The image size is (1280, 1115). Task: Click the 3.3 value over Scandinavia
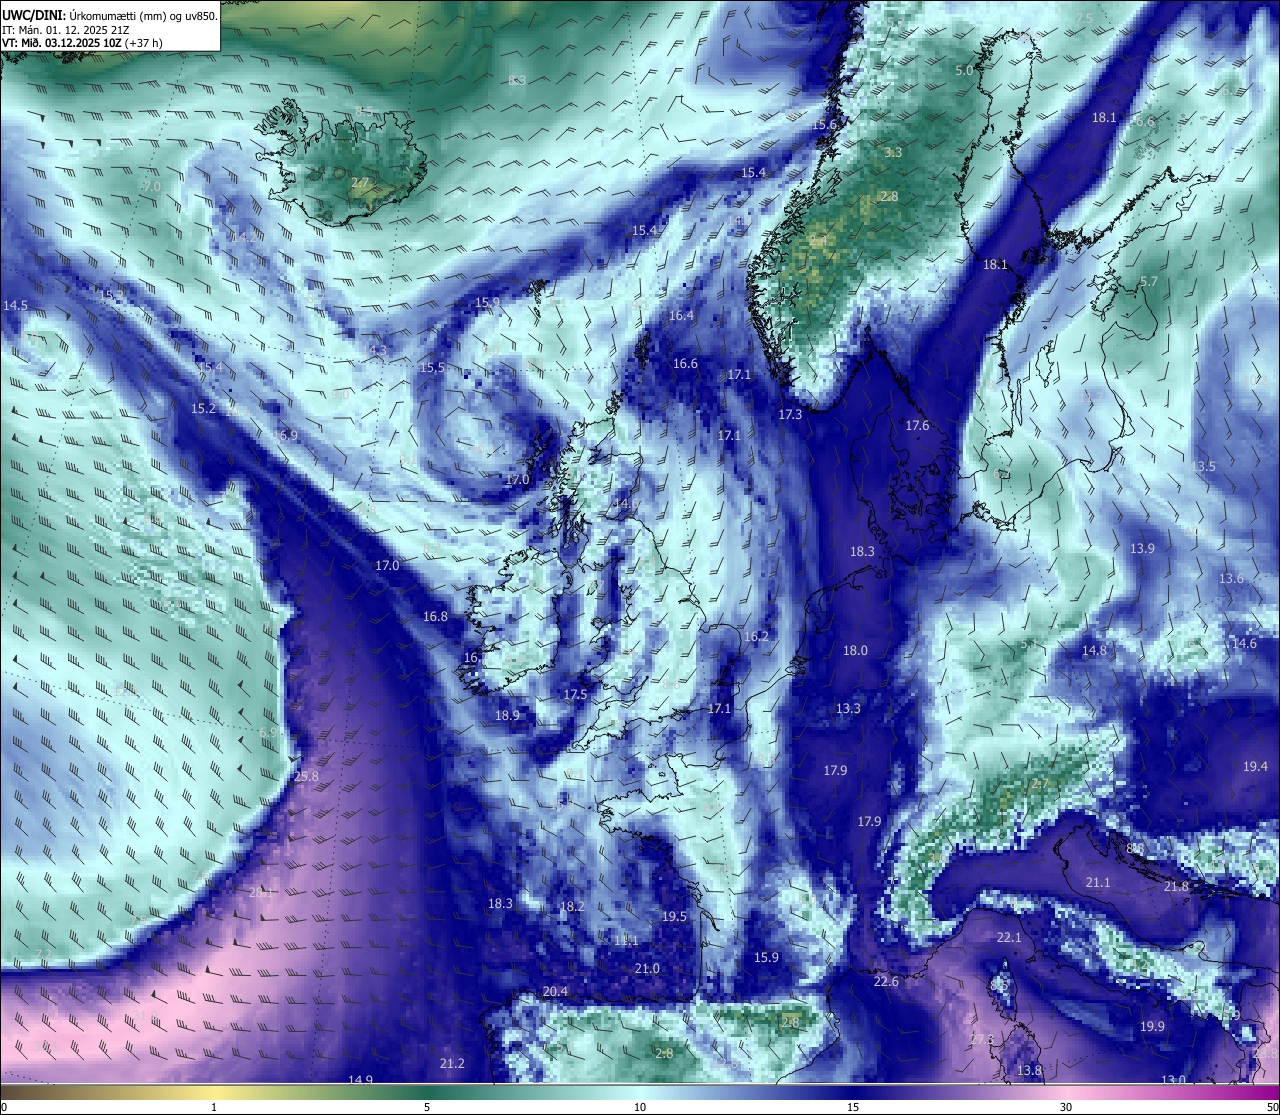[x=893, y=152]
